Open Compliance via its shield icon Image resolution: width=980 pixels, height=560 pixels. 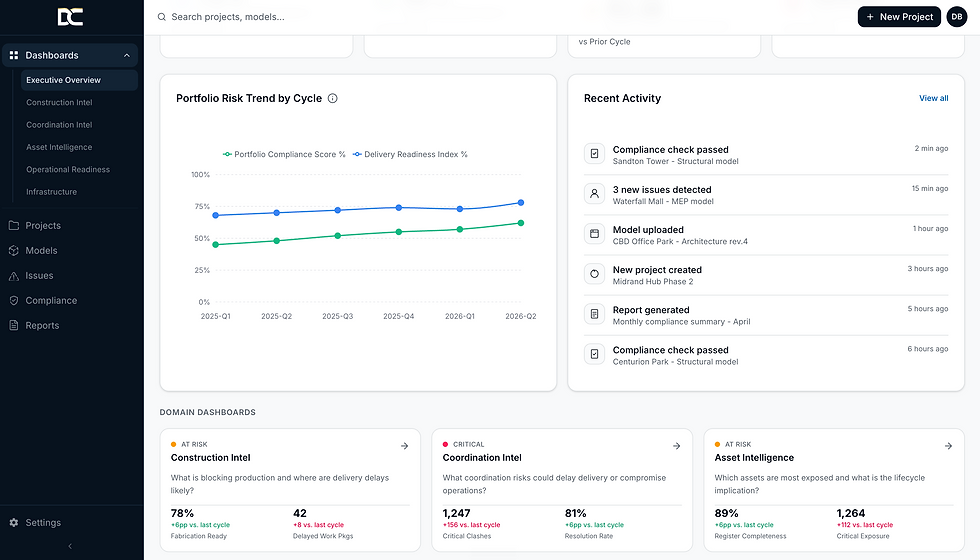[14, 300]
